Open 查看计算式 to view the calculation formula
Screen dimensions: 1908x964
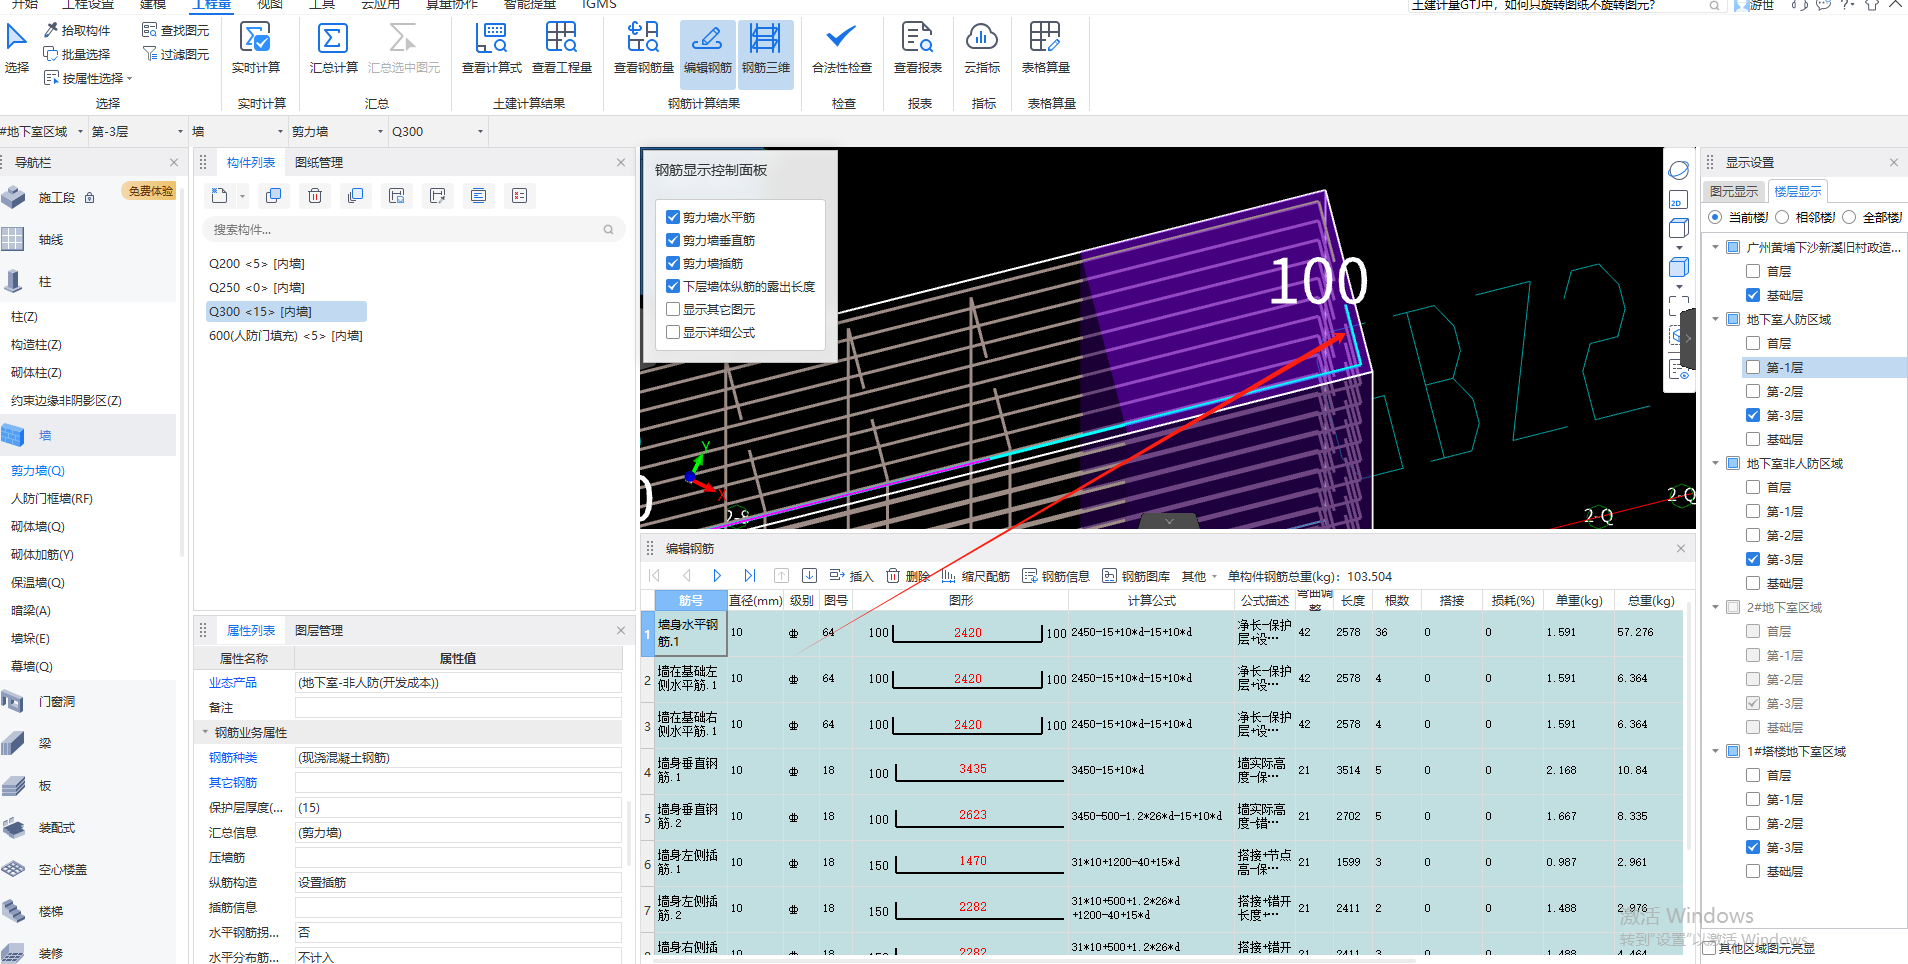pyautogui.click(x=491, y=48)
